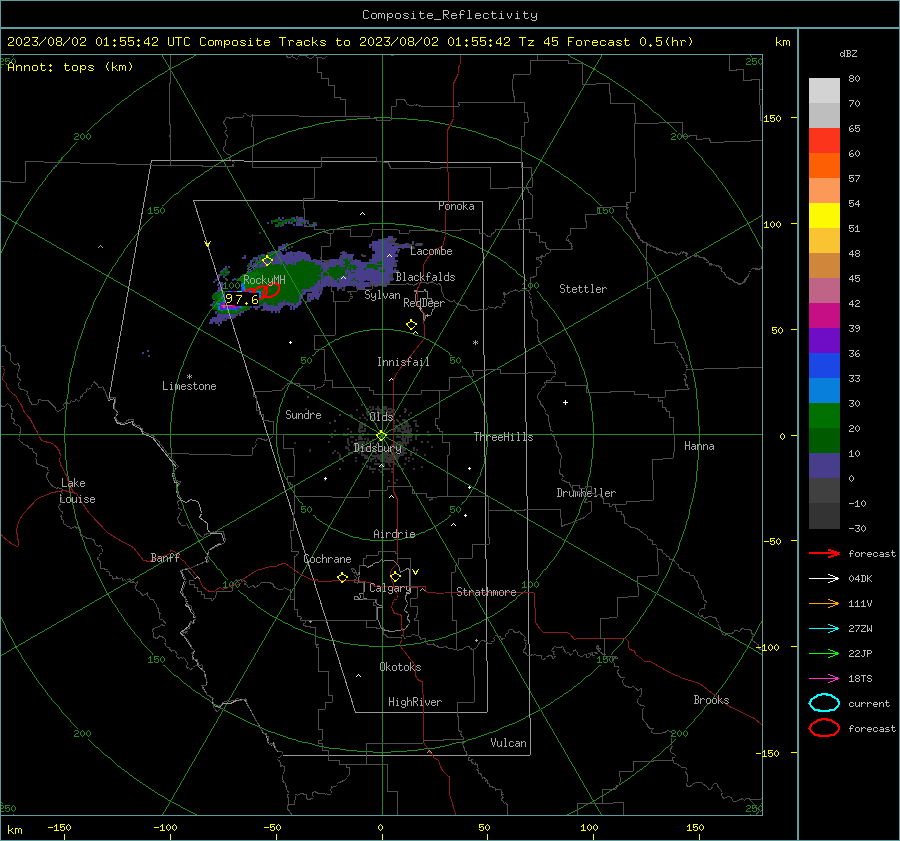Click the asterisk marker above Limestone

coord(189,377)
